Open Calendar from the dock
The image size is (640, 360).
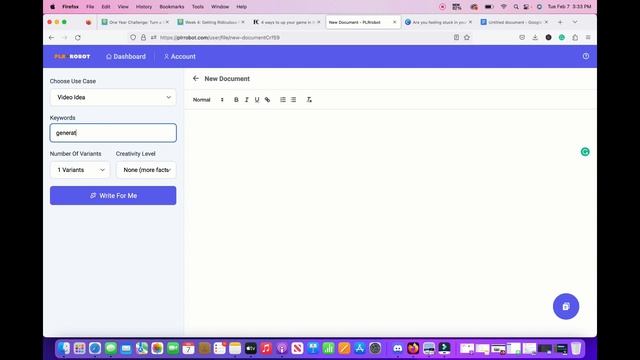pyautogui.click(x=188, y=348)
